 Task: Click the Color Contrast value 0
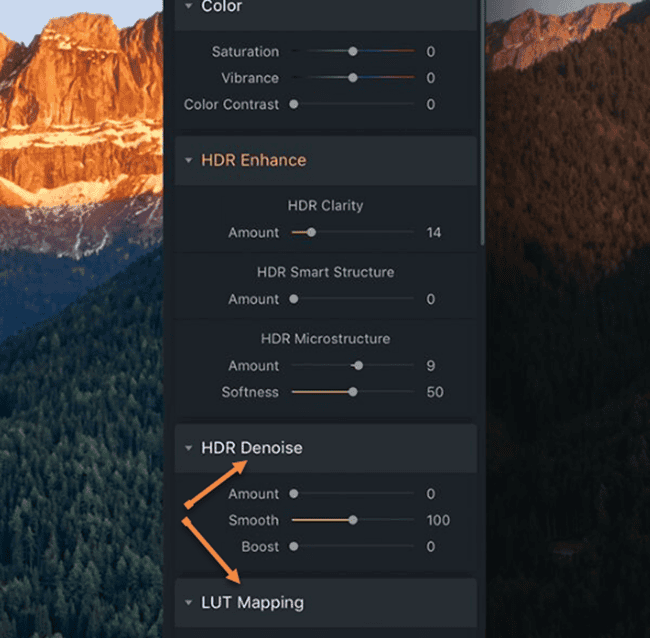[431, 104]
